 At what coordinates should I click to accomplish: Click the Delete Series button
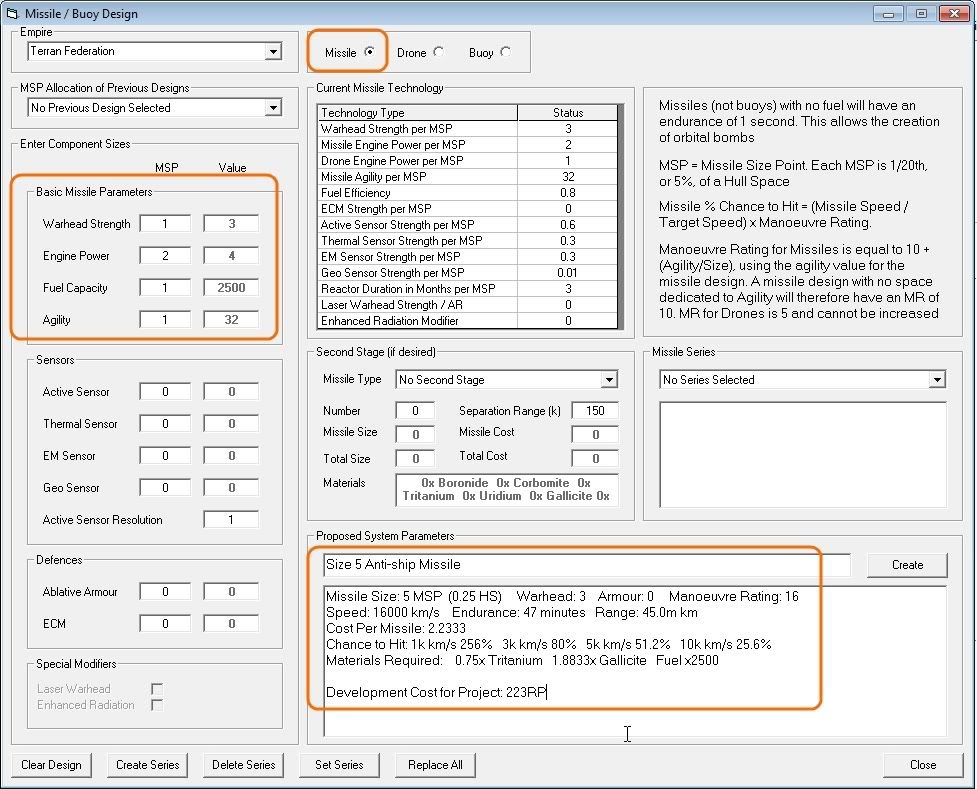pos(244,765)
